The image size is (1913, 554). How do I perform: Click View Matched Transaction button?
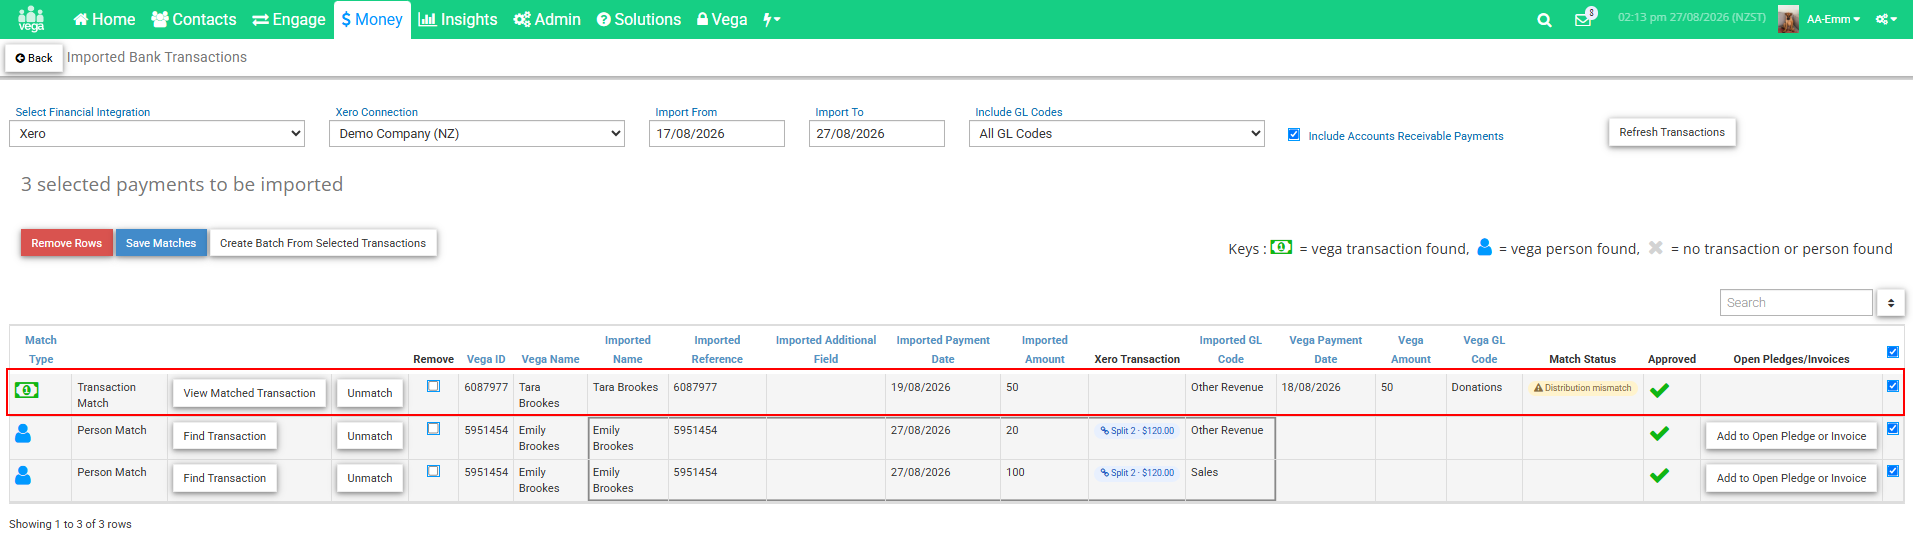click(x=250, y=393)
